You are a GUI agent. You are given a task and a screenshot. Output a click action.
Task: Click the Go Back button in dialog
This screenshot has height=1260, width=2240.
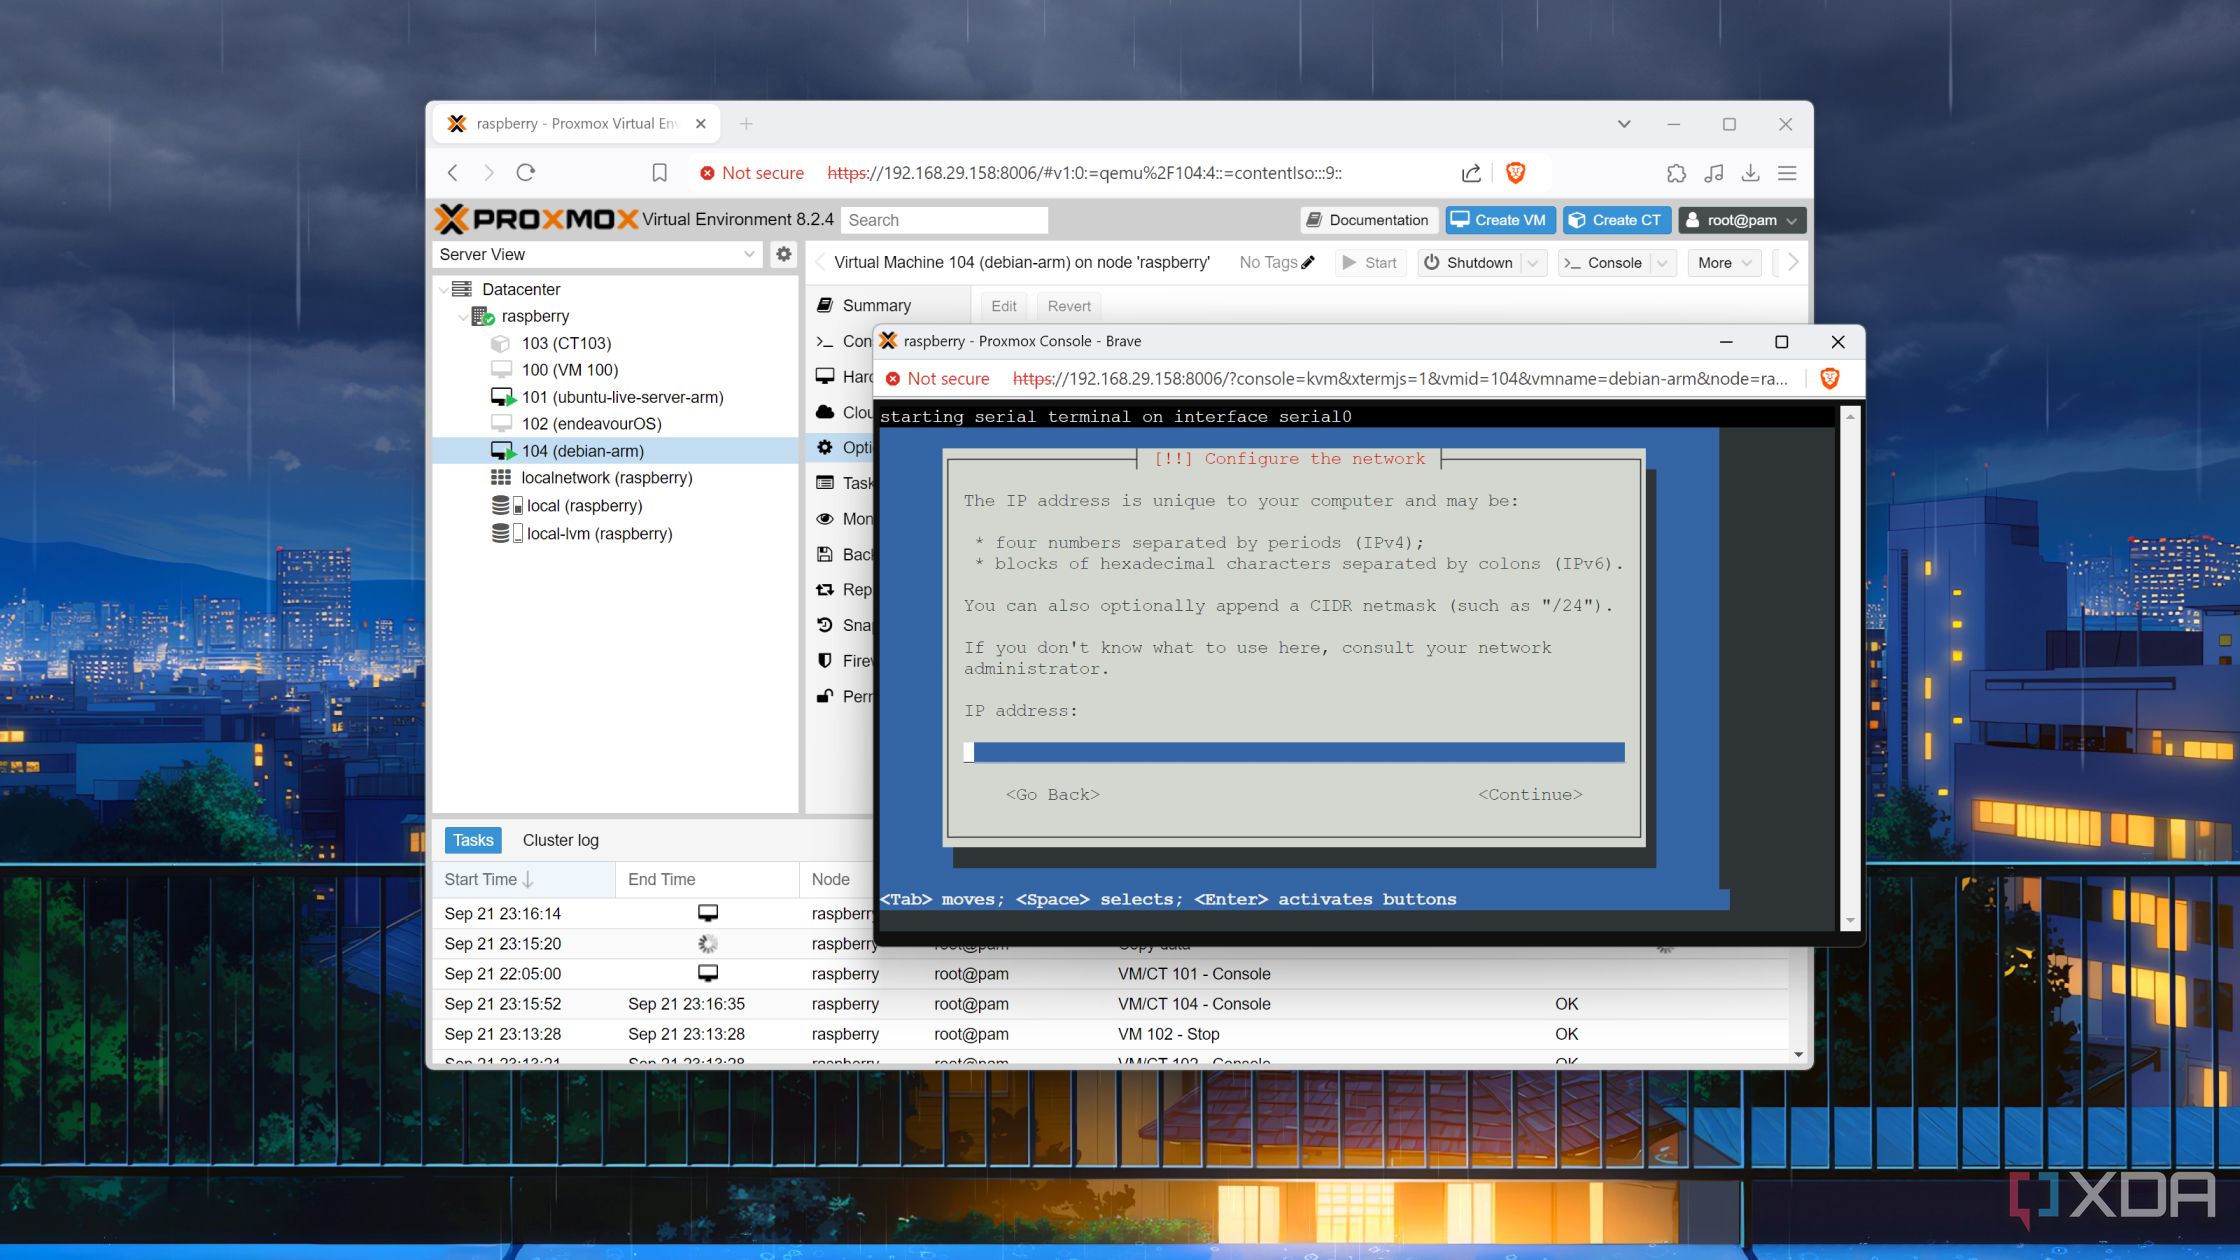point(1052,794)
